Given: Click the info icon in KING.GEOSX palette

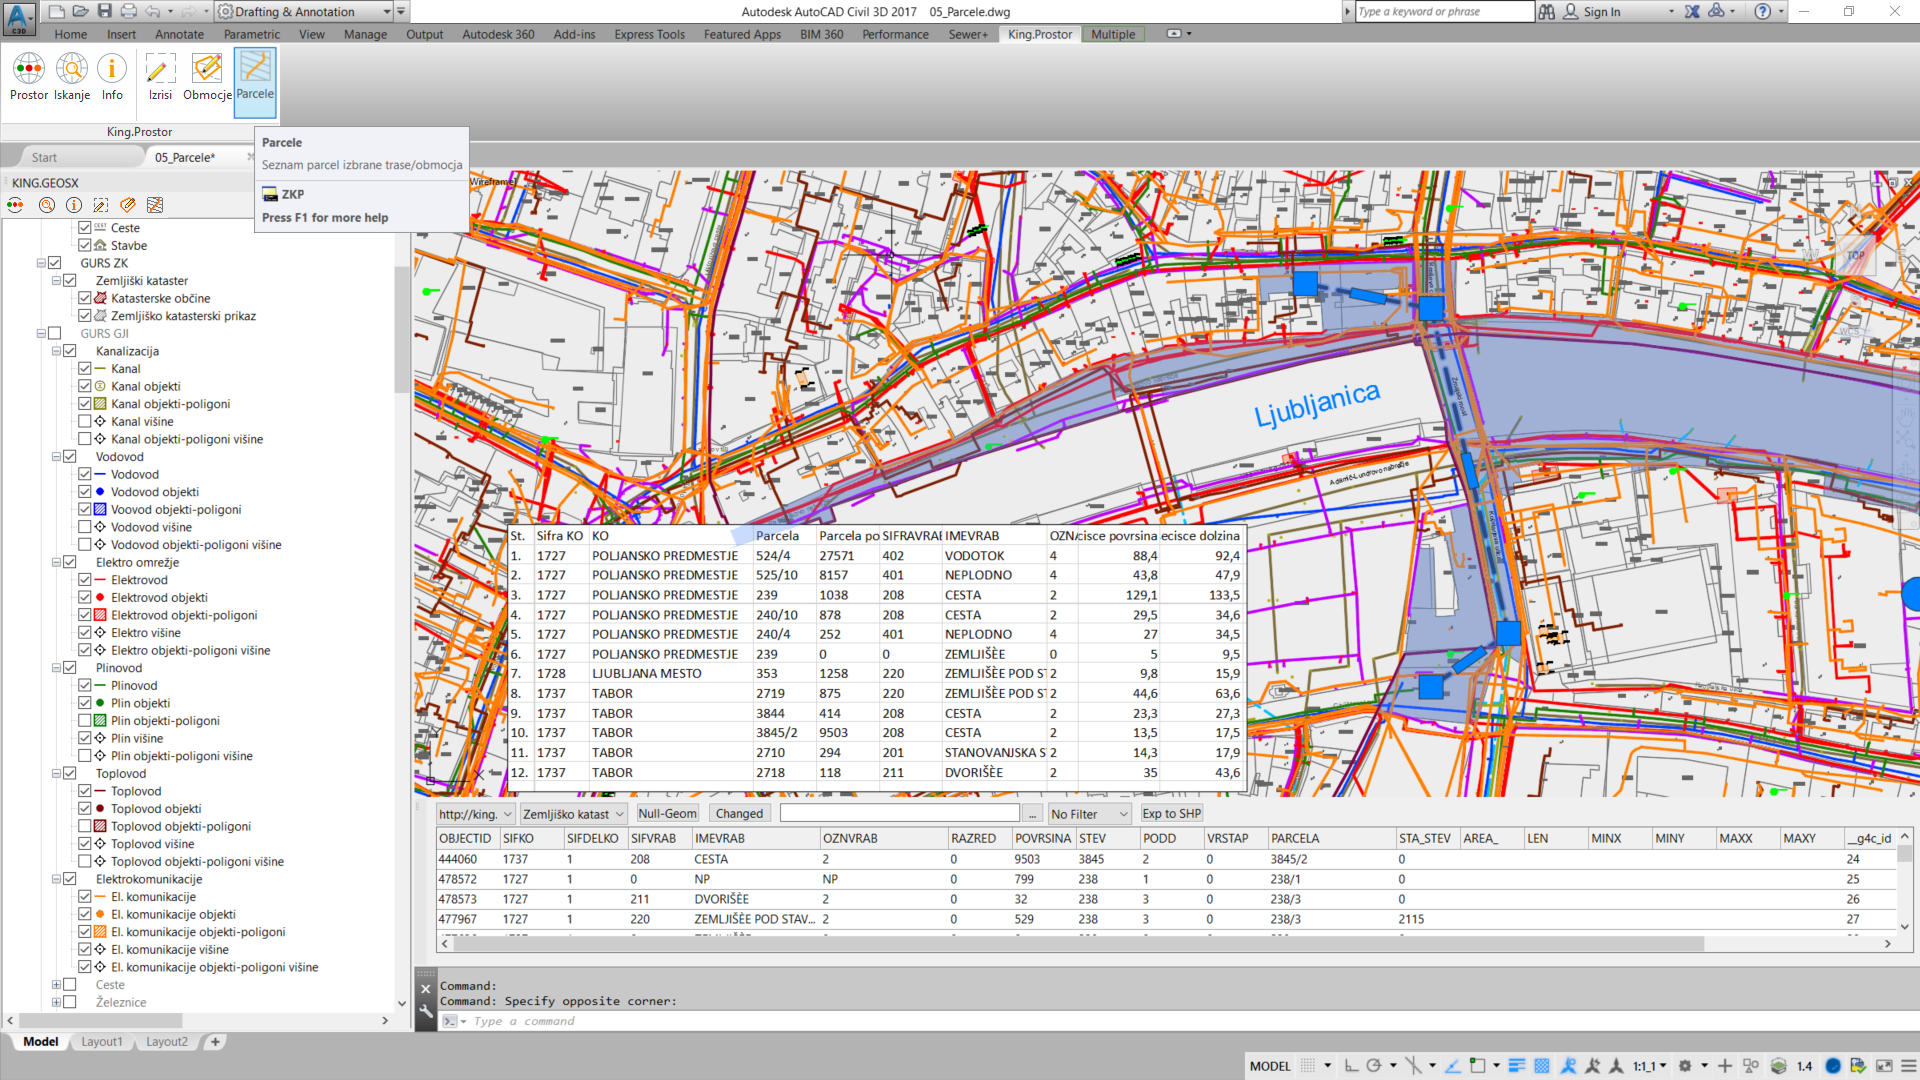Looking at the screenshot, I should tap(74, 205).
